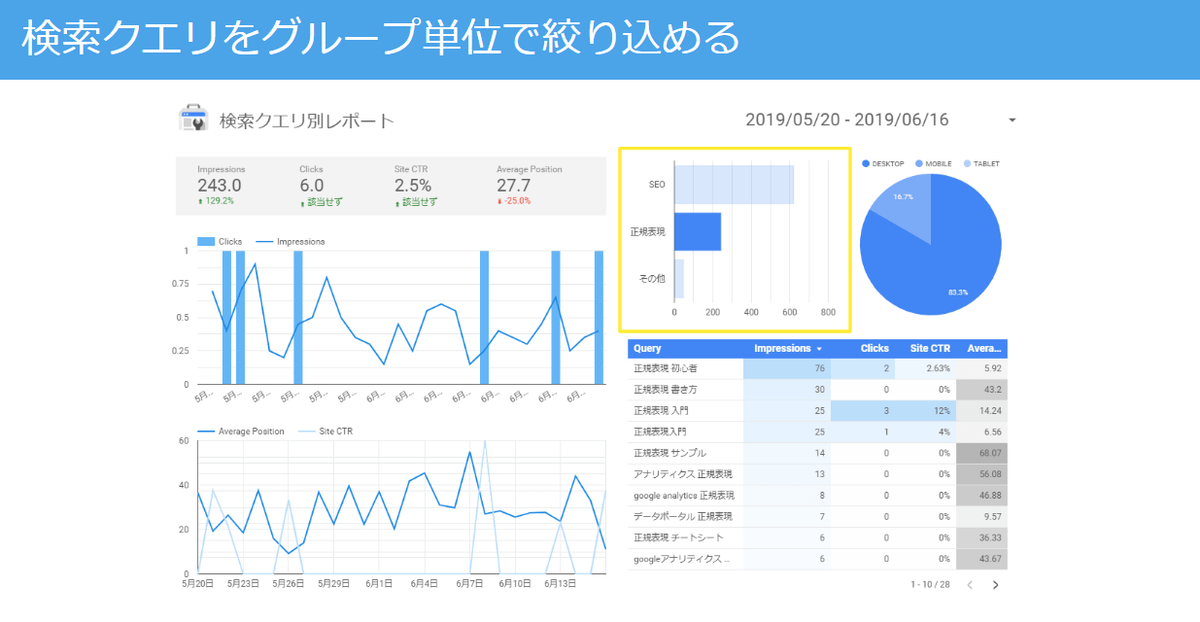Click the query row 正規表現 入門

click(x=818, y=411)
